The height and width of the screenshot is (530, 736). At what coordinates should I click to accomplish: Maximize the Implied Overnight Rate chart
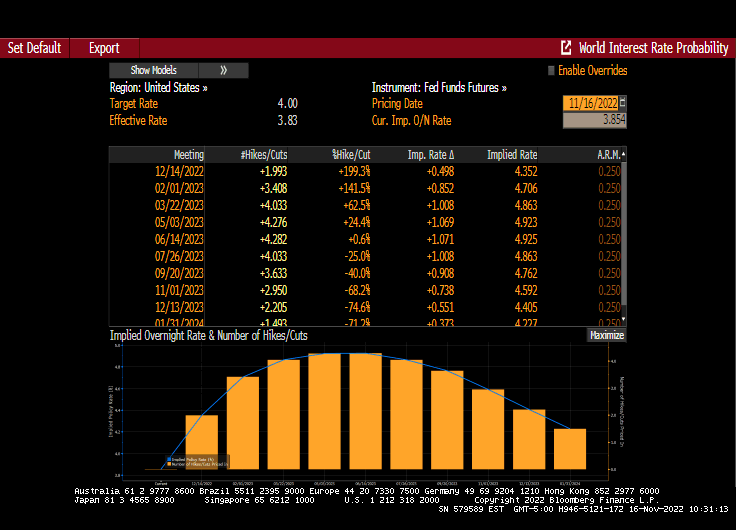(606, 335)
